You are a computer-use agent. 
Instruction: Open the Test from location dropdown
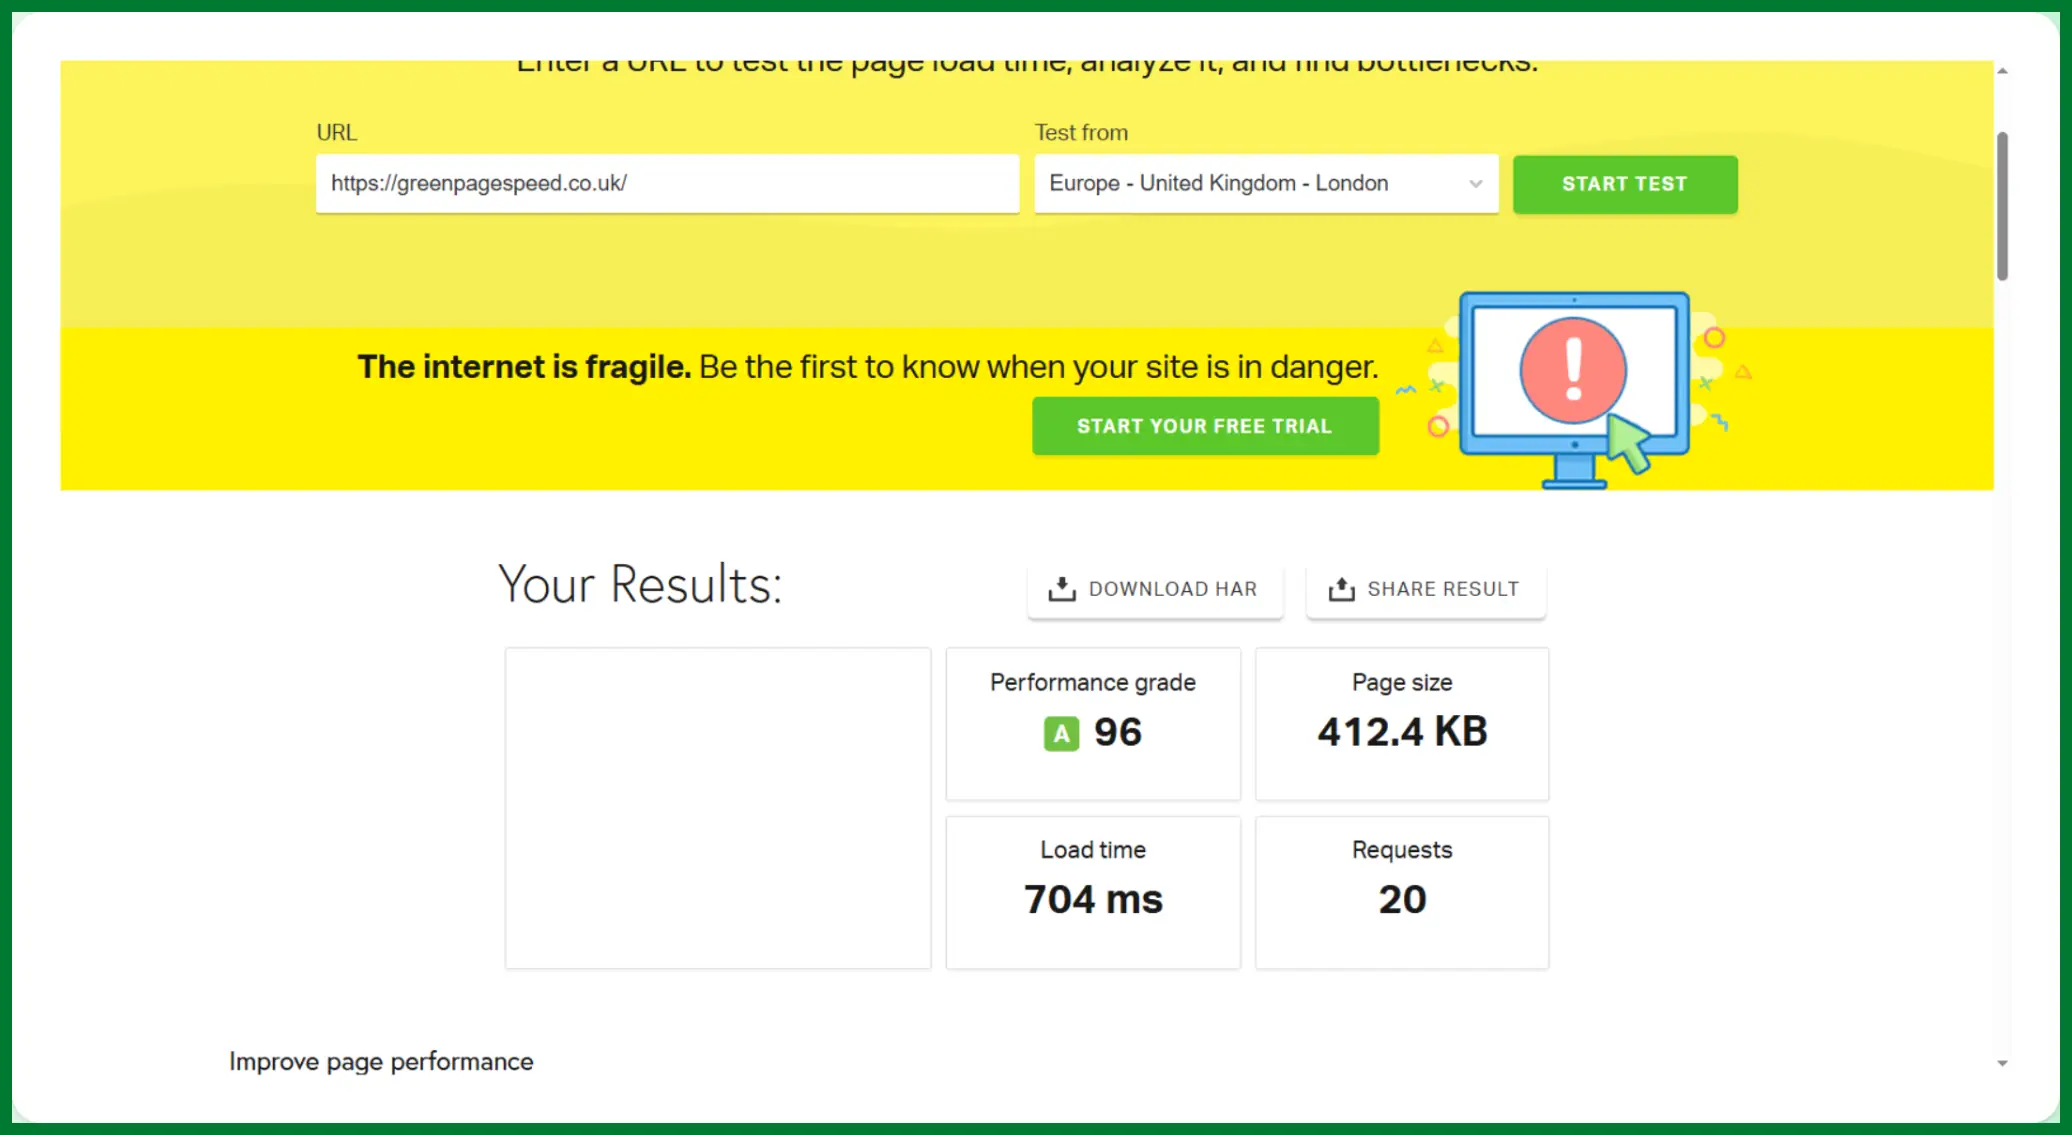[x=1250, y=184]
